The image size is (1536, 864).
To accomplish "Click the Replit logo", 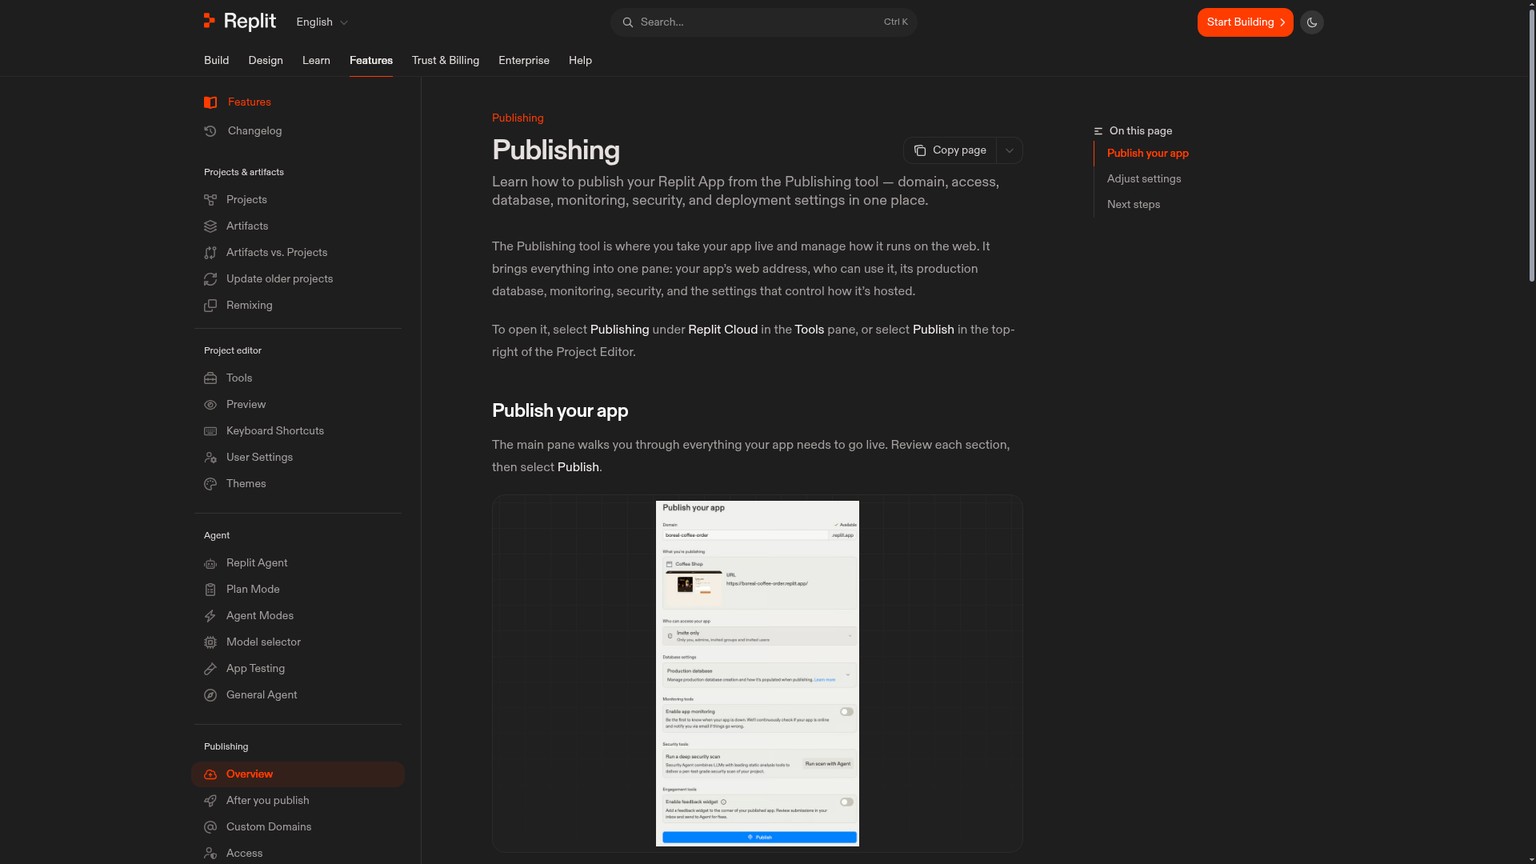I will (239, 21).
